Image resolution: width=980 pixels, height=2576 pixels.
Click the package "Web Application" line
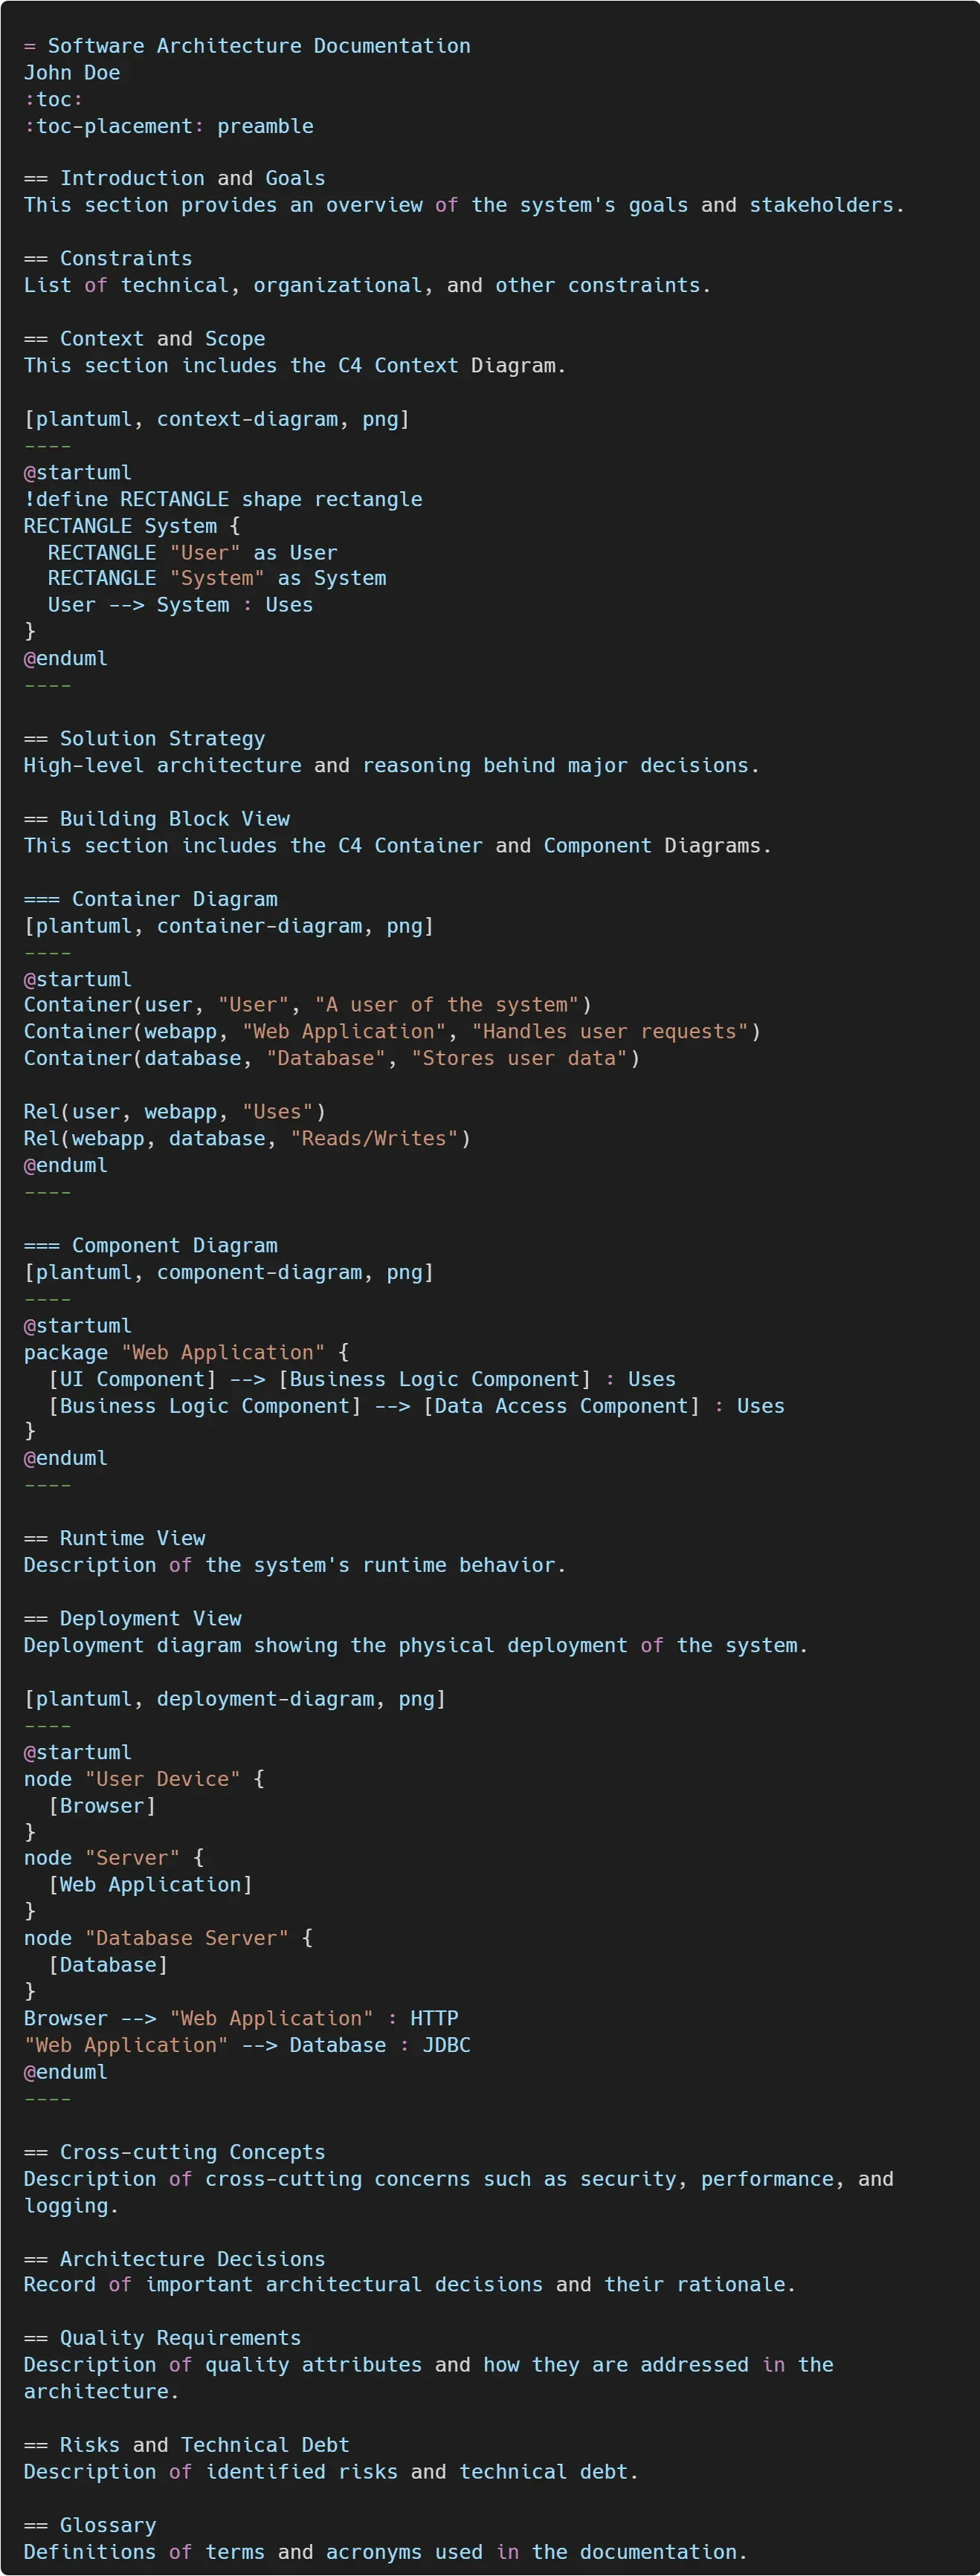coord(187,1353)
